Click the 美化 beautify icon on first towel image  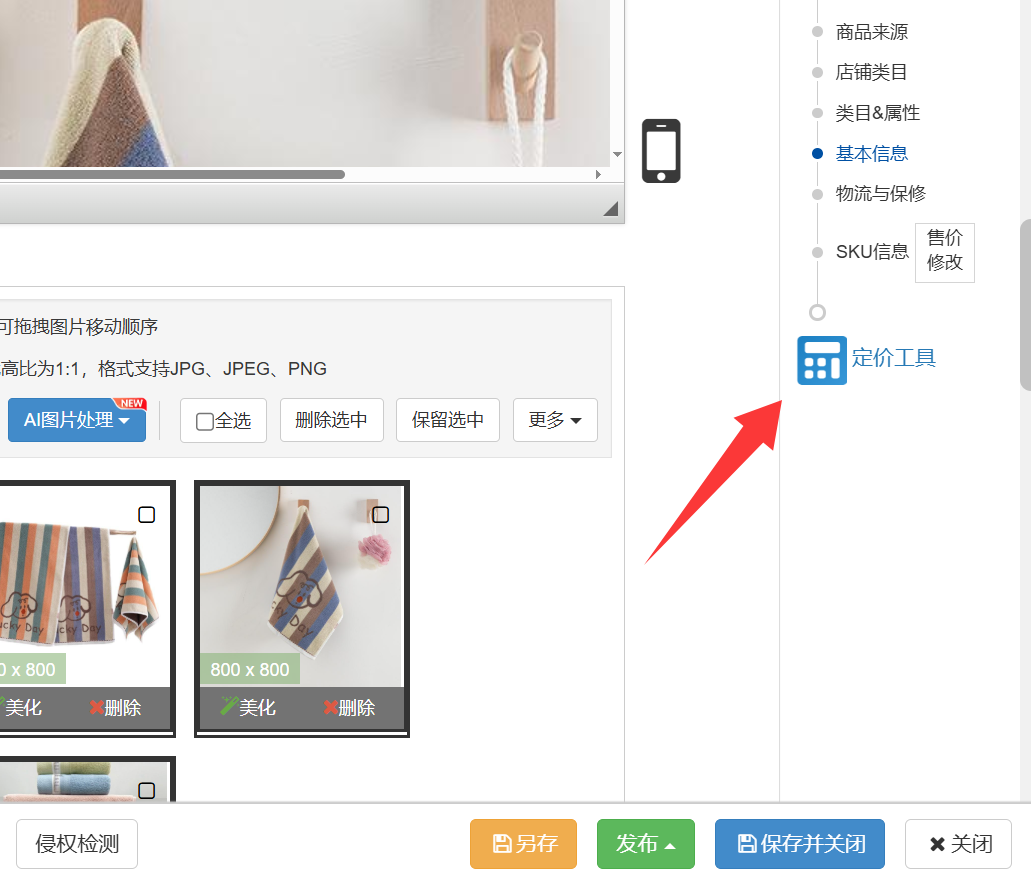[4, 707]
